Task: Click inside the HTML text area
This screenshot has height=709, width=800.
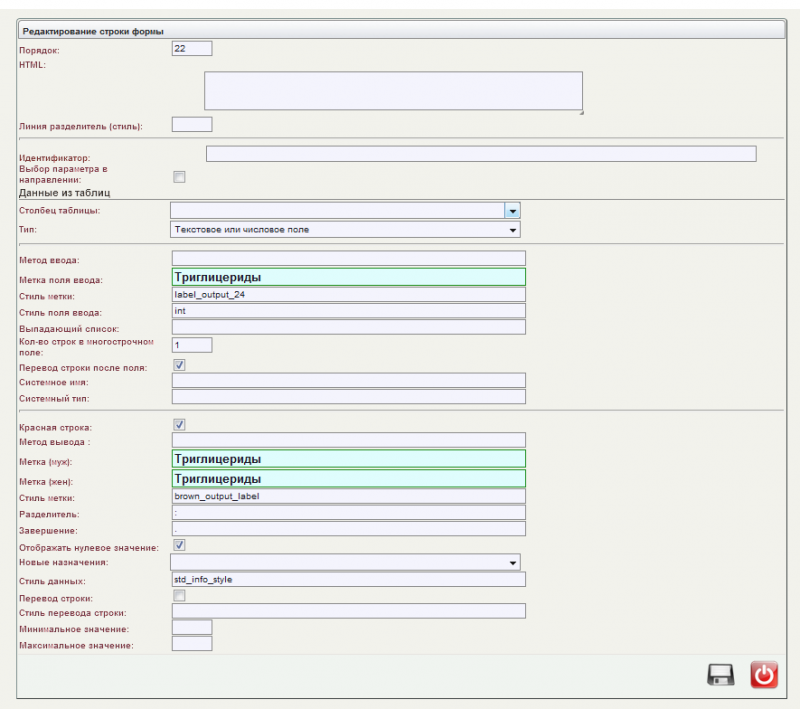Action: click(395, 90)
